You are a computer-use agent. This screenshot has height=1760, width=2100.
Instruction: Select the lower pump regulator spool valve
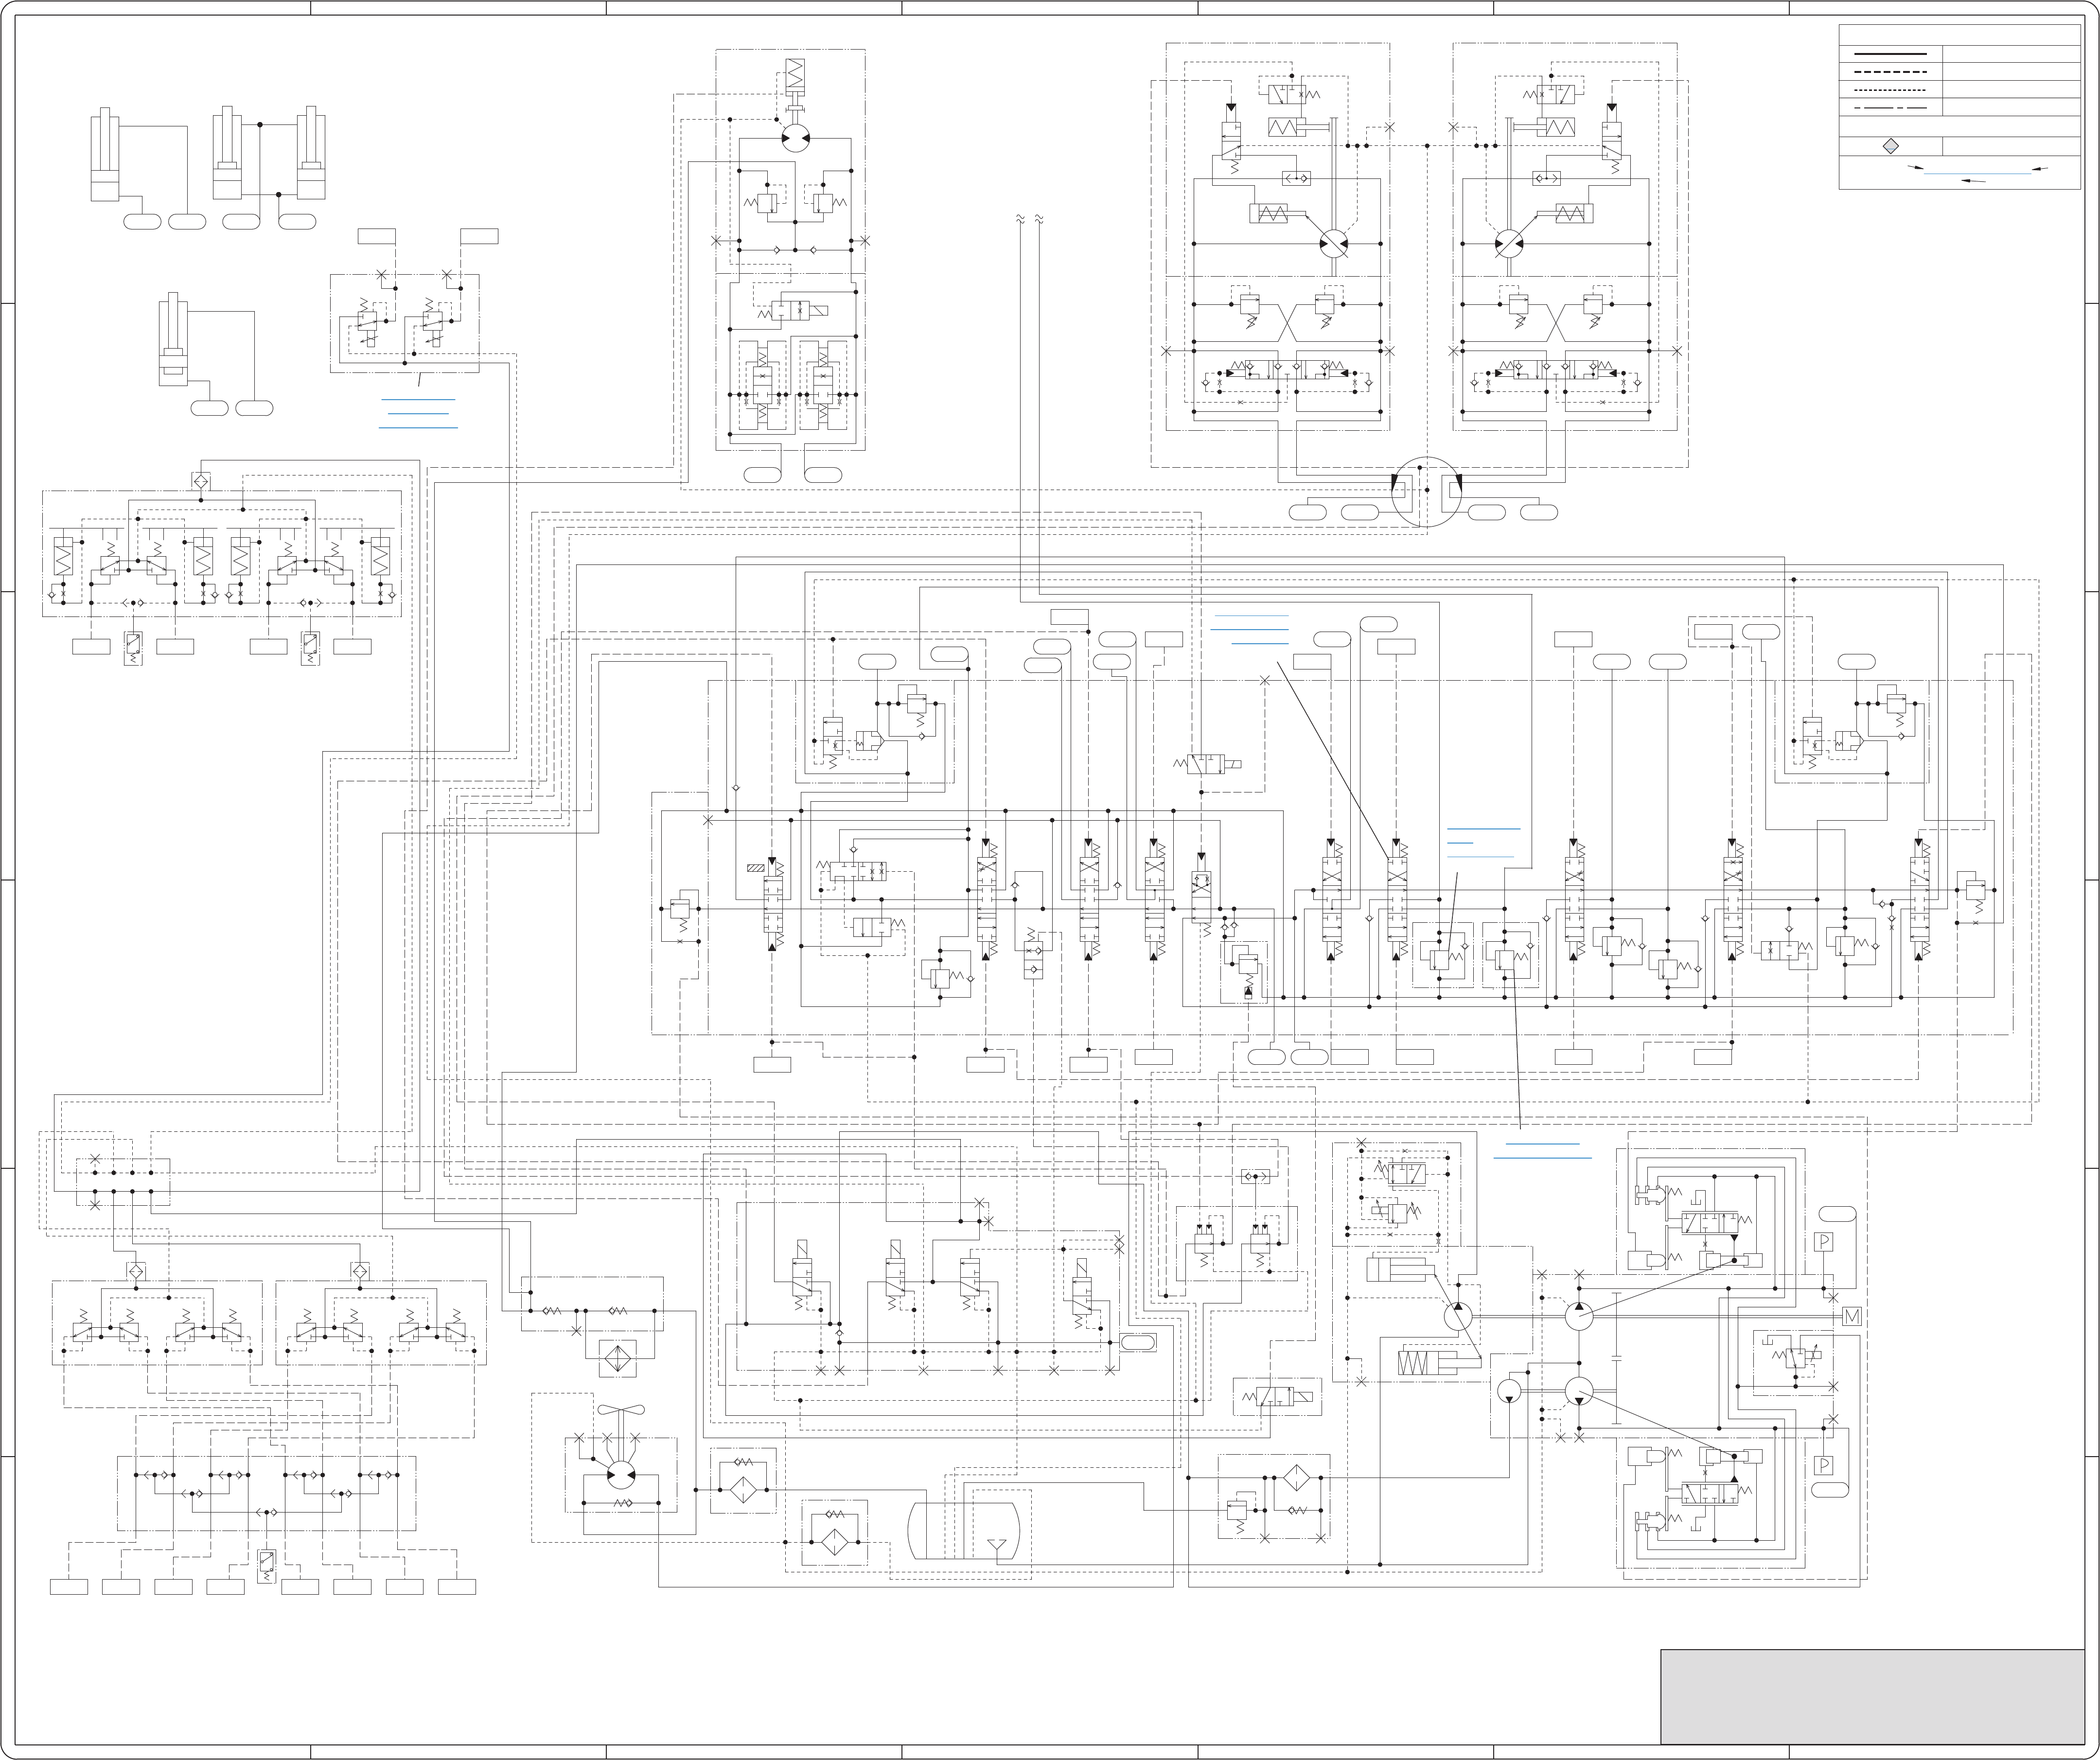tap(1710, 1493)
